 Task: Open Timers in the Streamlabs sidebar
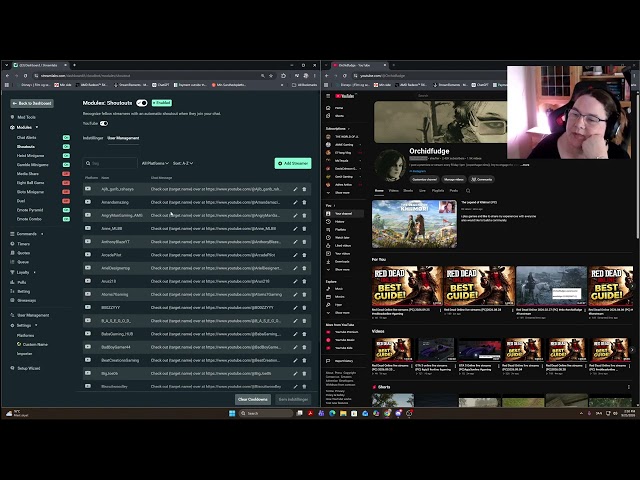point(23,244)
